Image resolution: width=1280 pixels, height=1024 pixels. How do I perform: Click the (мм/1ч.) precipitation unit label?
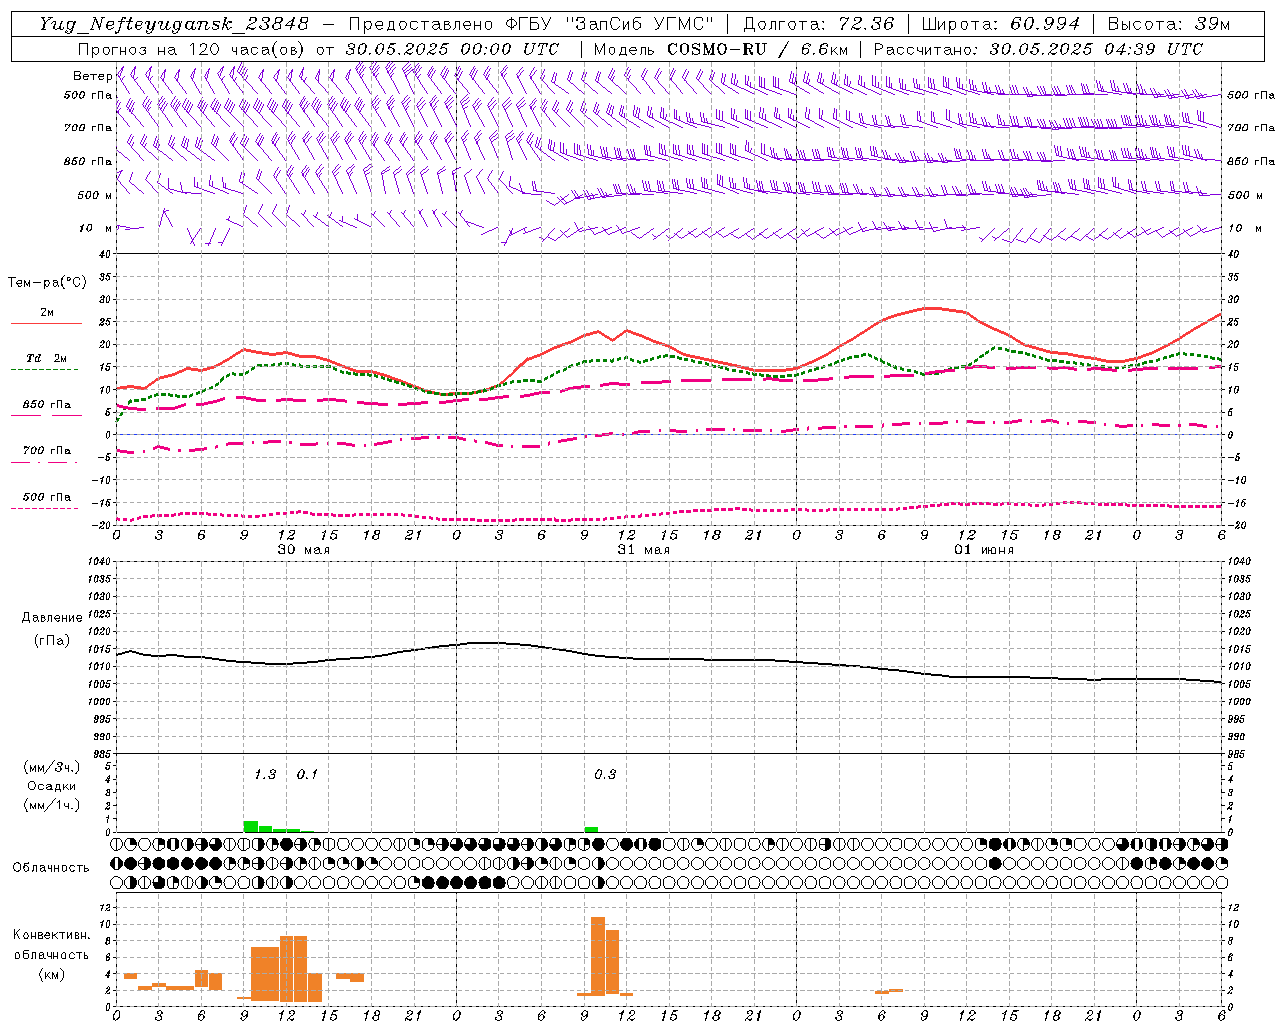(52, 805)
